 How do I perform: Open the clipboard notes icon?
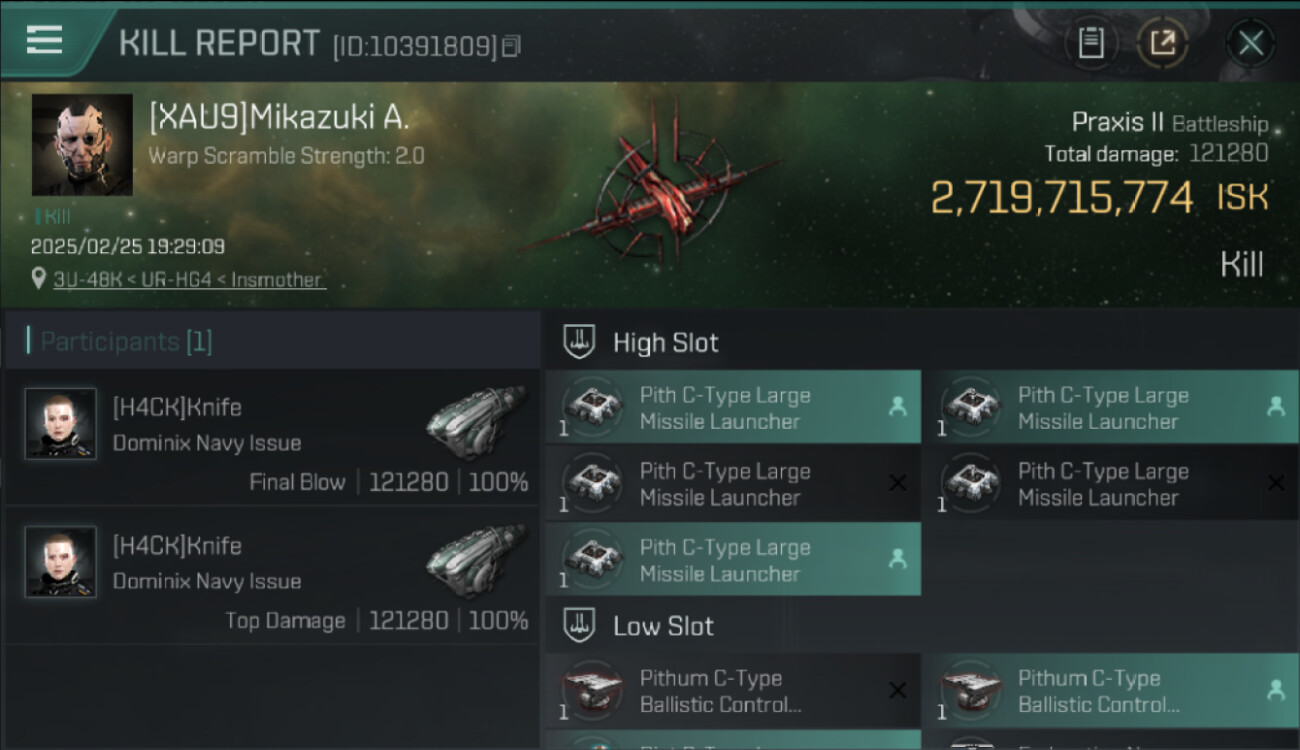[x=1090, y=43]
